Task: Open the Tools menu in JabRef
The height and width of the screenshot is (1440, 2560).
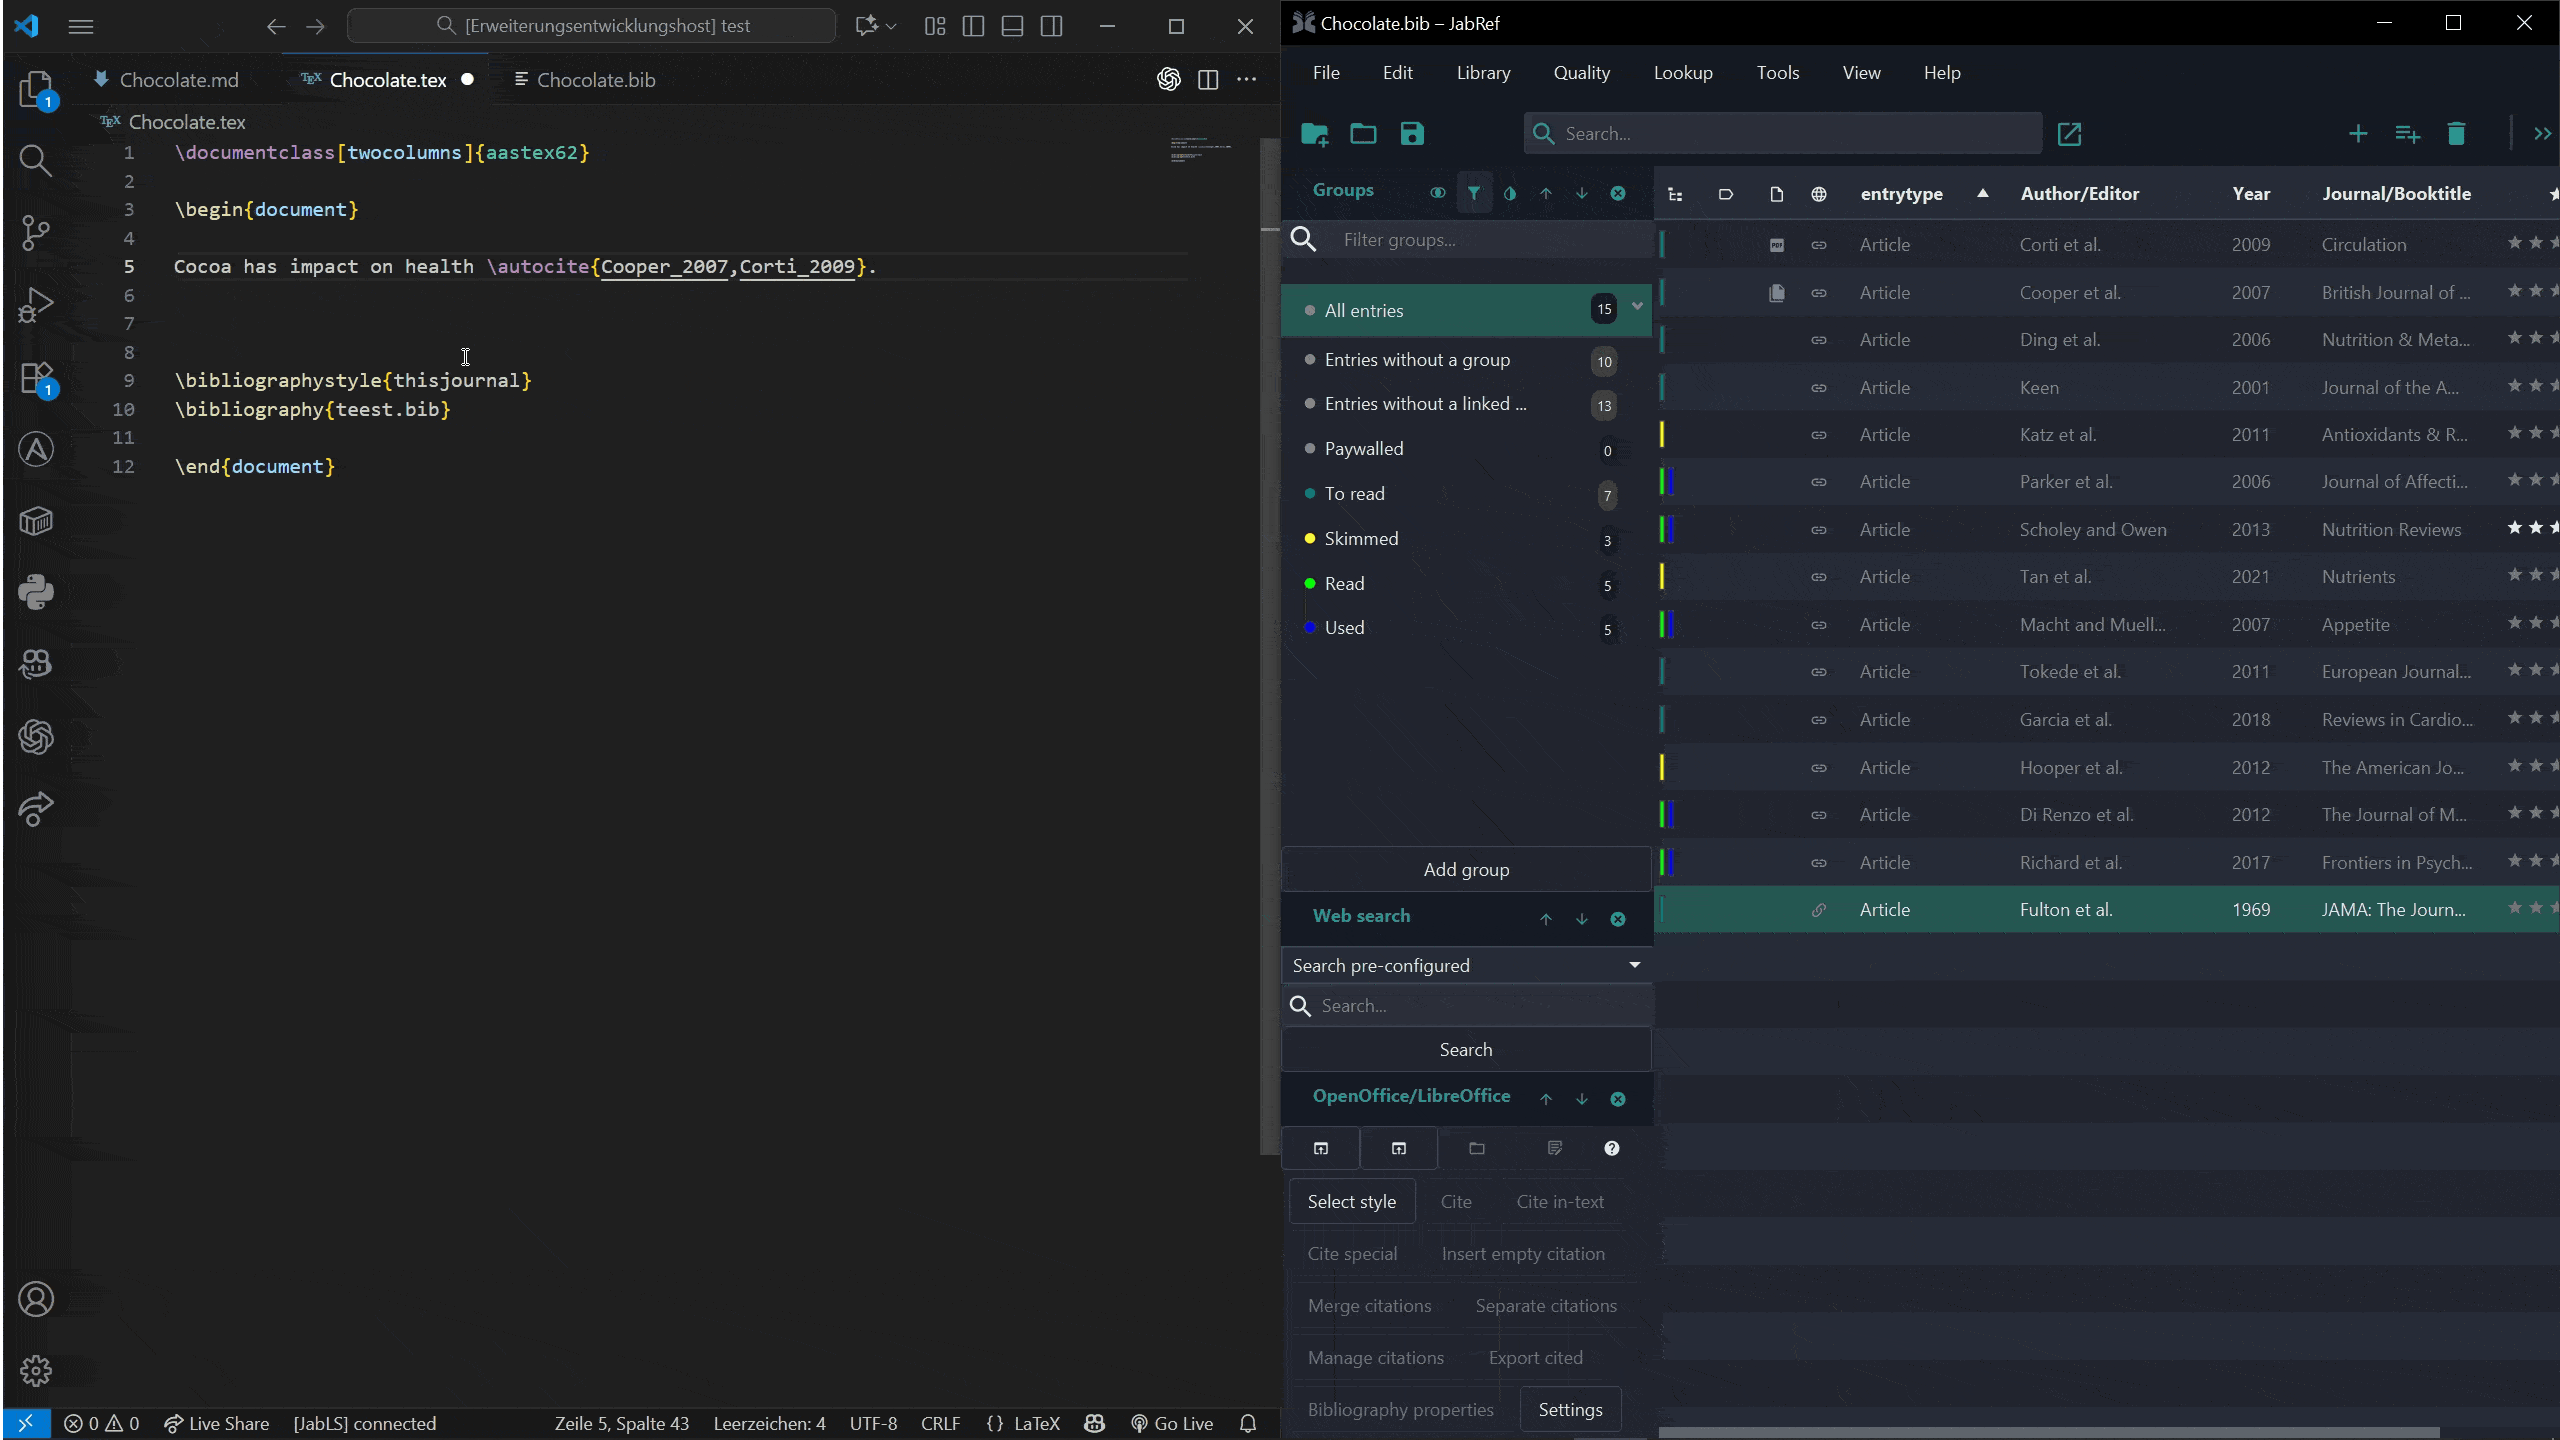Action: click(1777, 72)
